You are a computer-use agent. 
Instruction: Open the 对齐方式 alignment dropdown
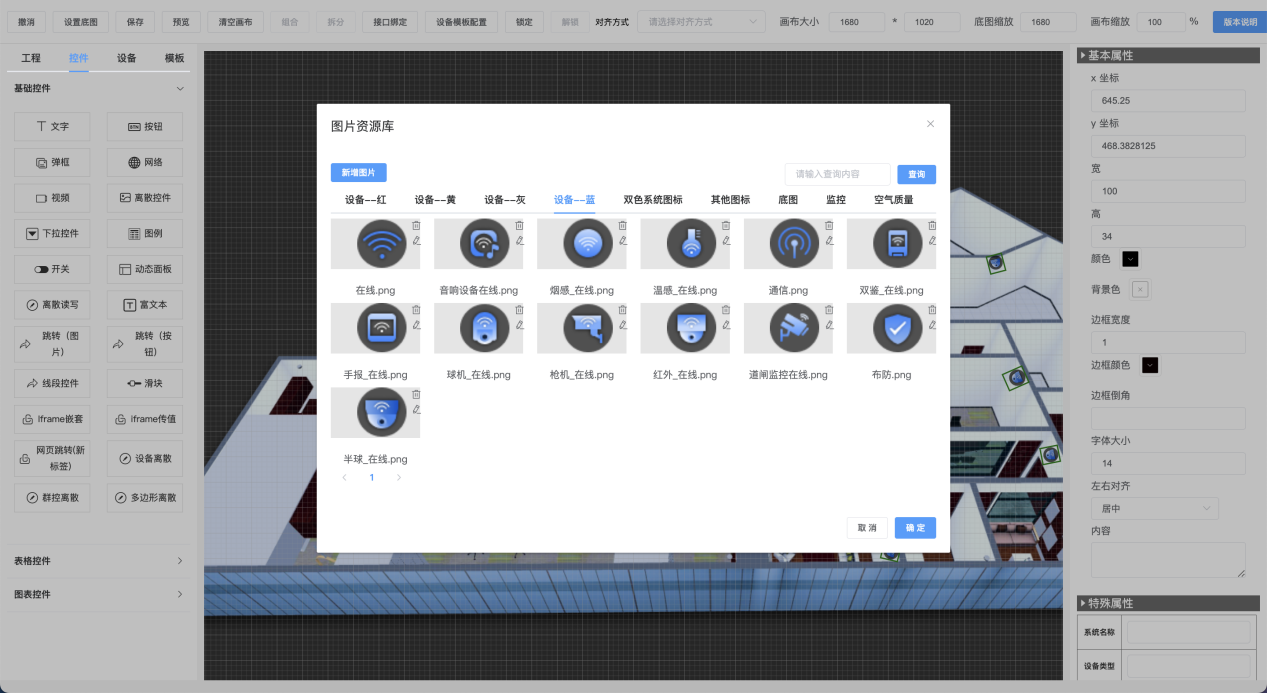pyautogui.click(x=701, y=22)
